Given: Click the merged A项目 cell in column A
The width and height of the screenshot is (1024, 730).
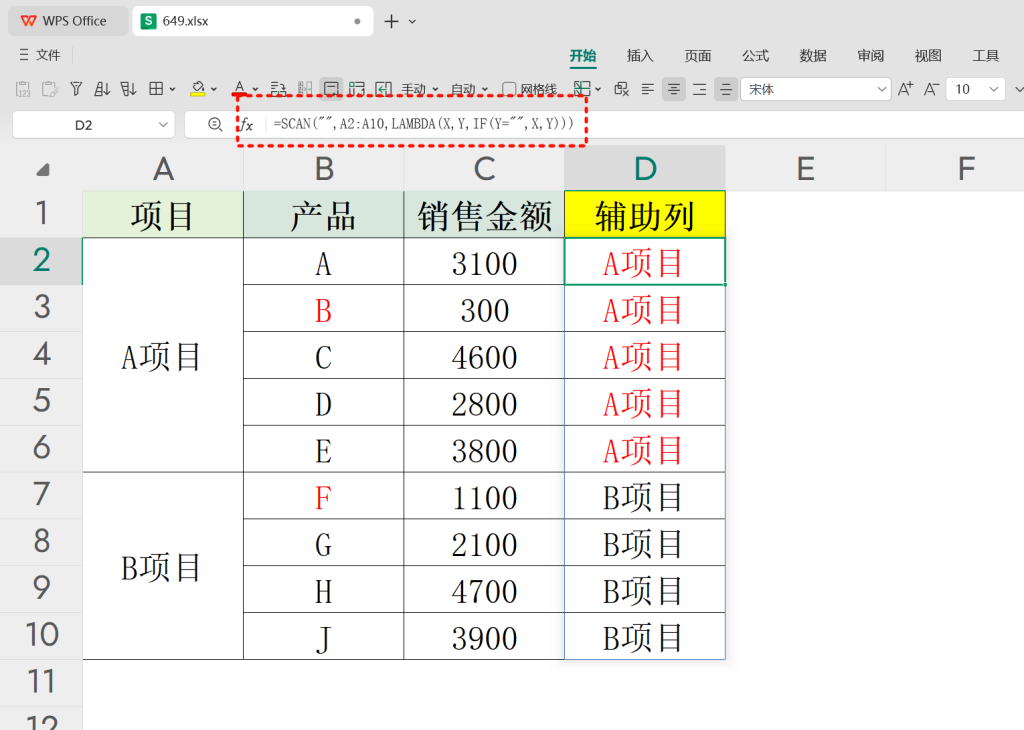Looking at the screenshot, I should (163, 355).
